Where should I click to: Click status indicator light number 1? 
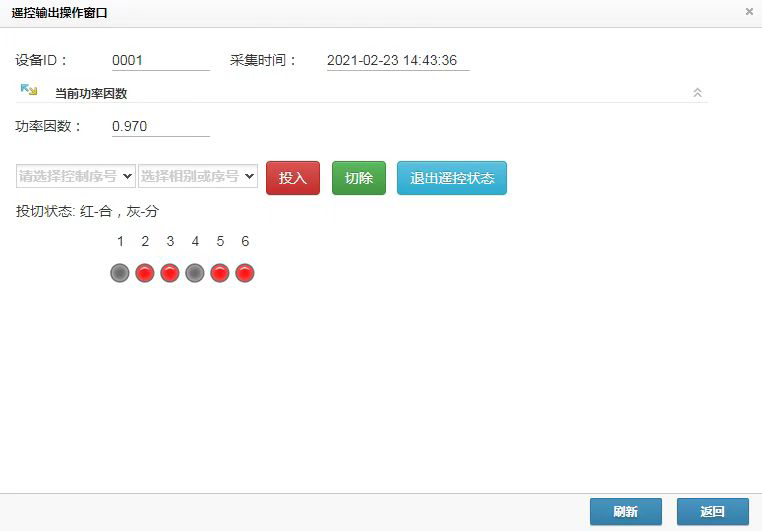point(120,273)
